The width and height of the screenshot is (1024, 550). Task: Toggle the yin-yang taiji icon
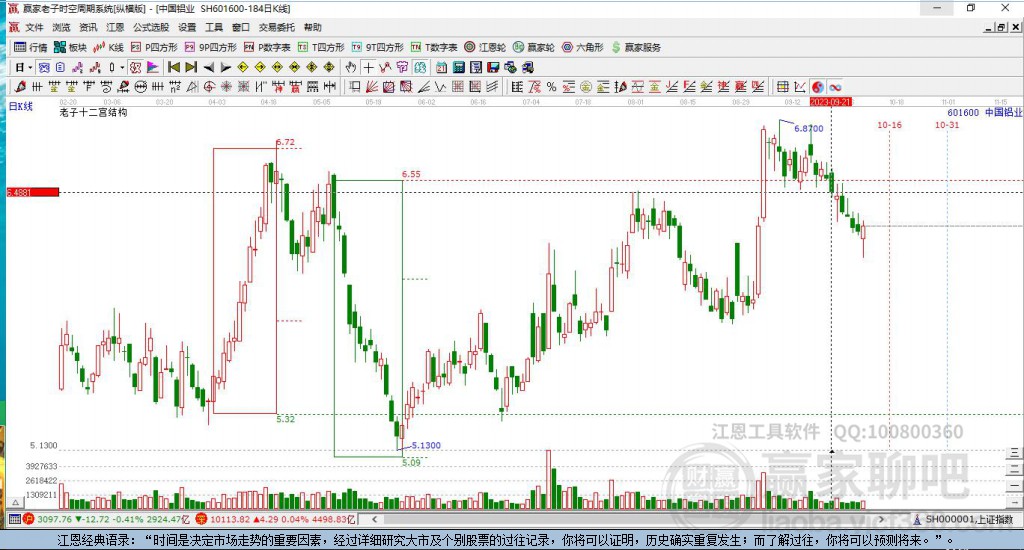tap(817, 87)
